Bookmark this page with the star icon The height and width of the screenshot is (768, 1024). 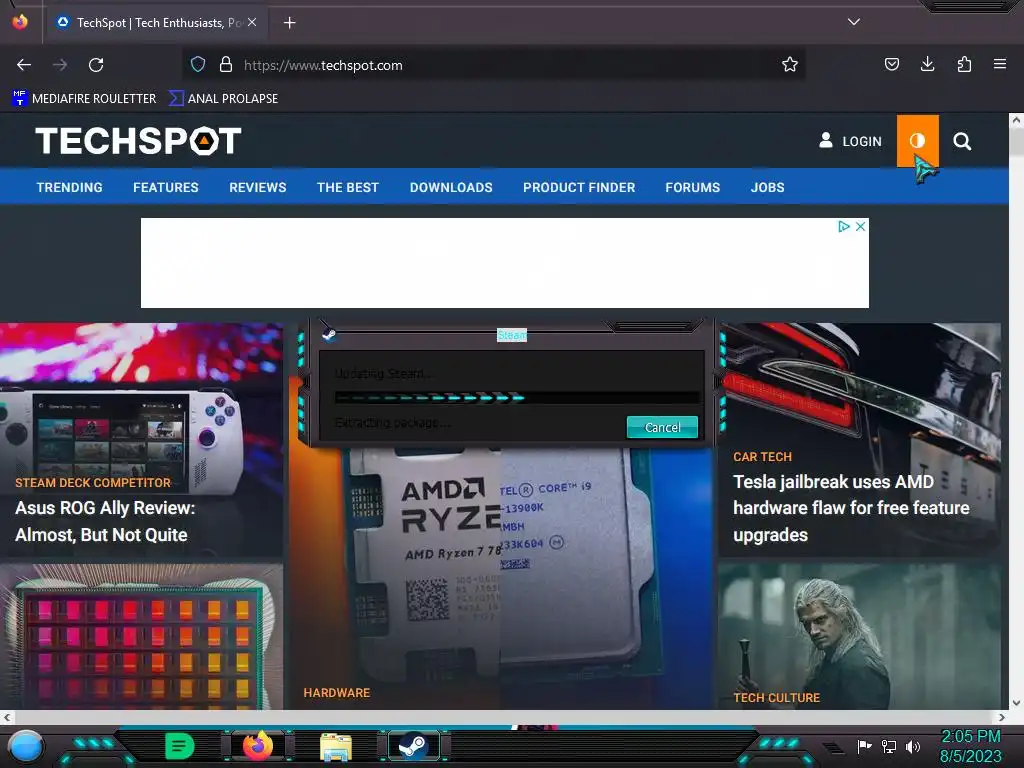[790, 65]
